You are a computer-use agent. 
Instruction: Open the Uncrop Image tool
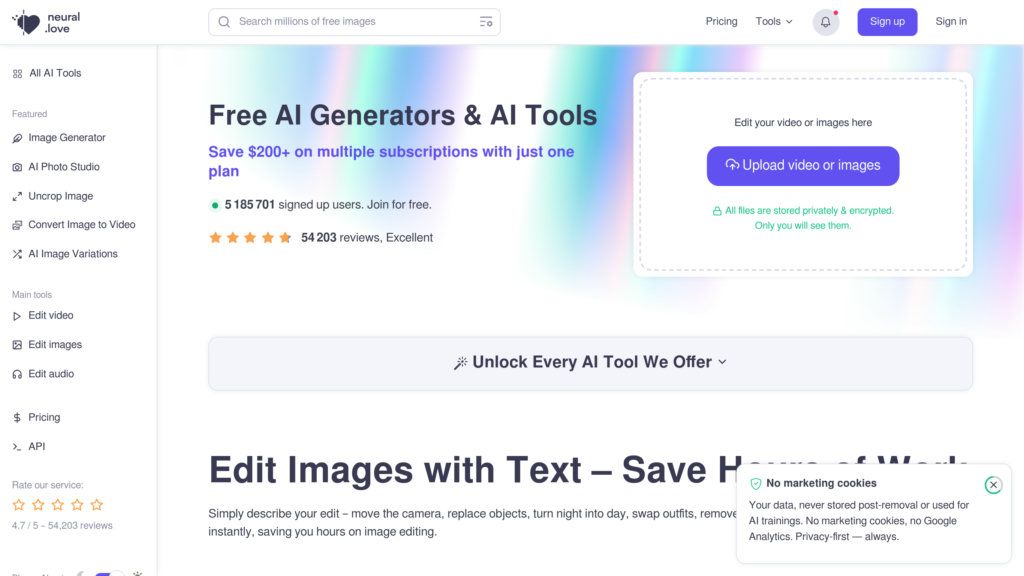click(x=61, y=196)
